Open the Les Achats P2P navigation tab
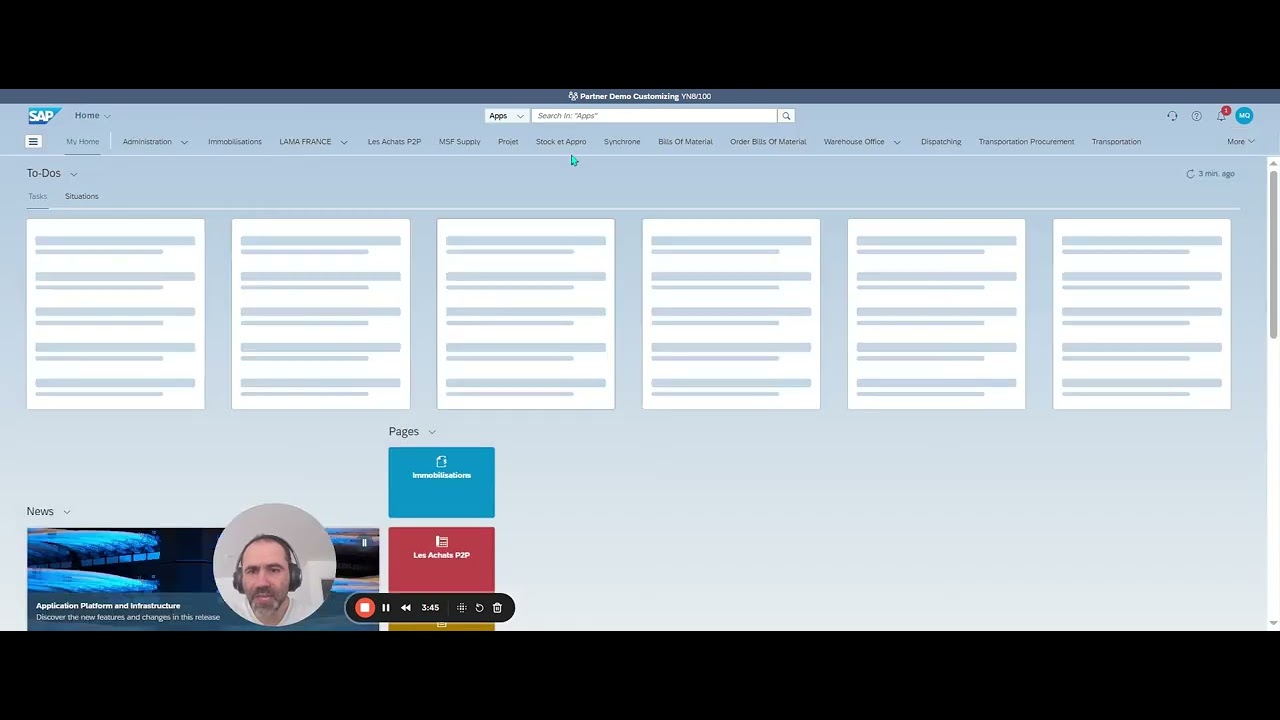 tap(394, 142)
